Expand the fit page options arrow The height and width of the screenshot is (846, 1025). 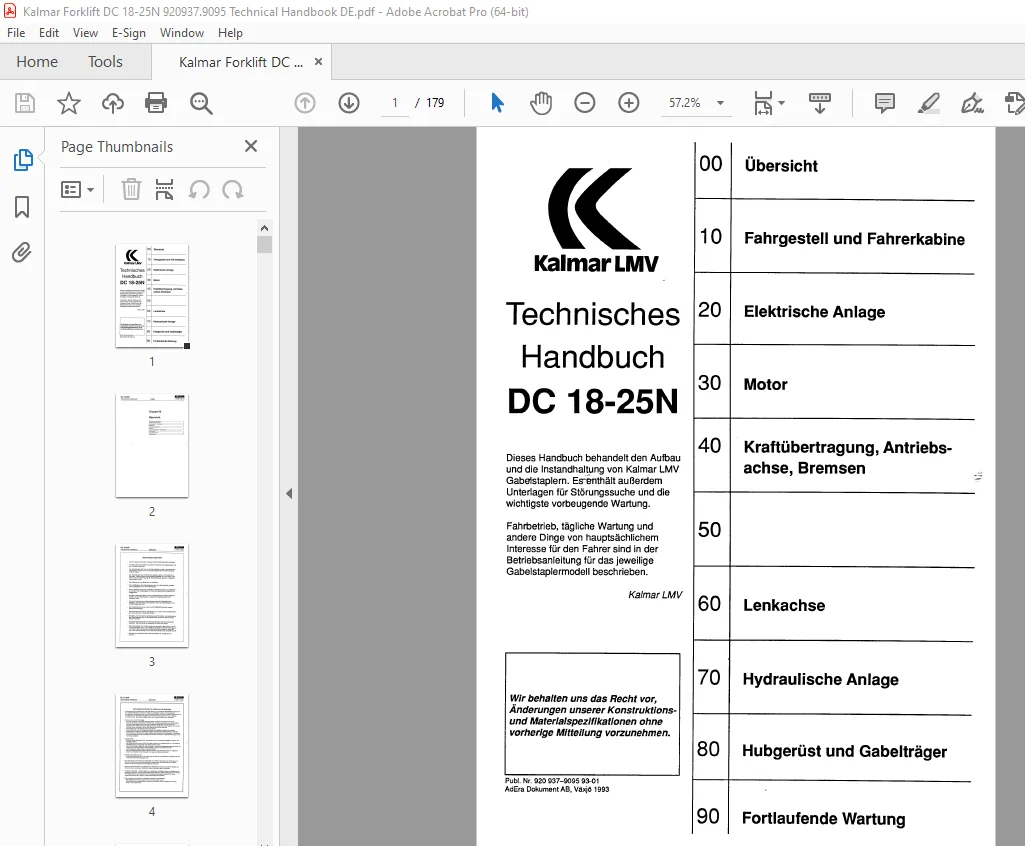(x=782, y=103)
